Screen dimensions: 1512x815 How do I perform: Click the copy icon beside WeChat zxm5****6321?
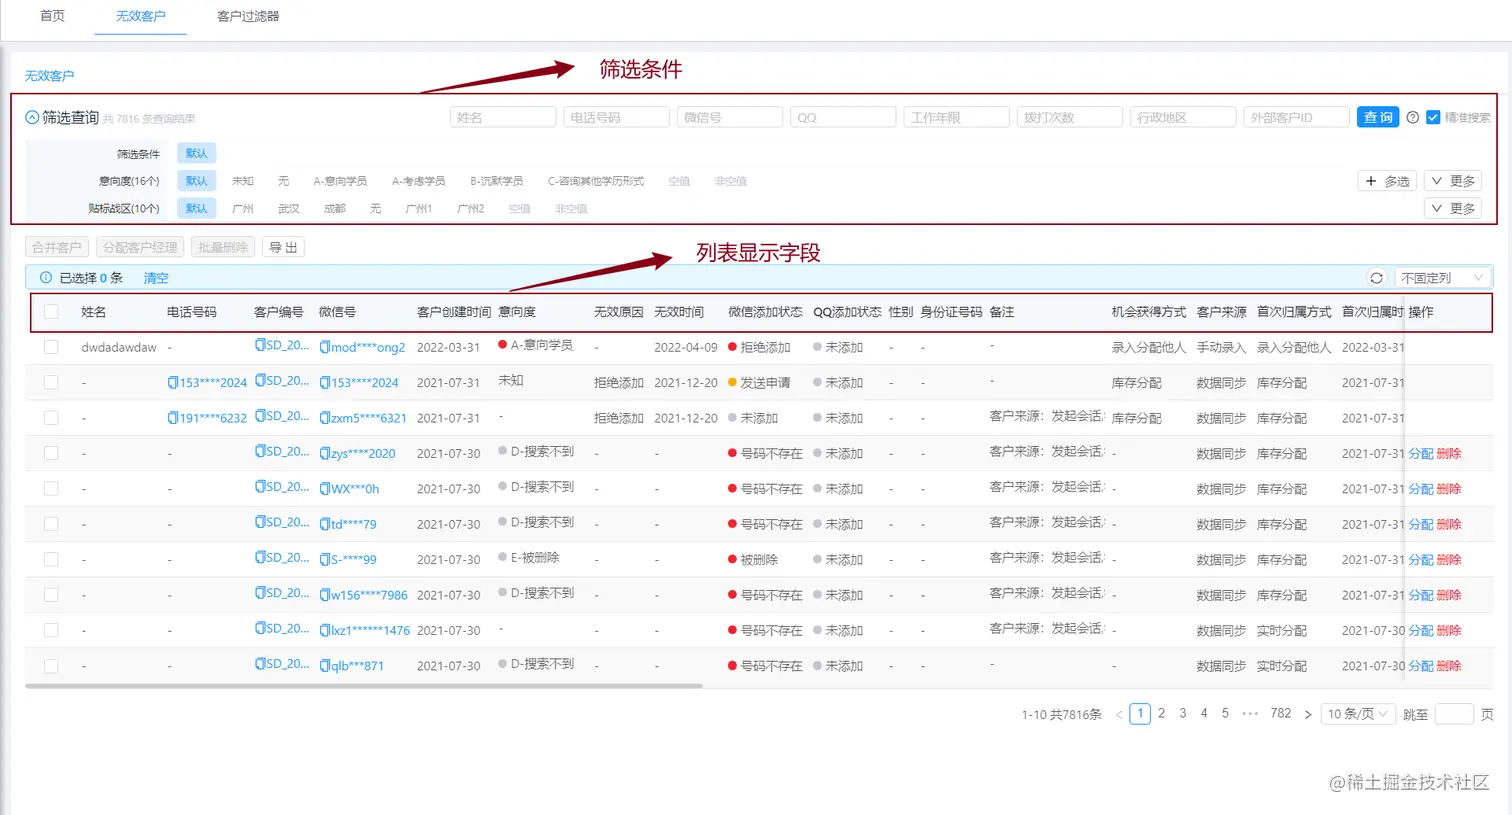pyautogui.click(x=324, y=418)
